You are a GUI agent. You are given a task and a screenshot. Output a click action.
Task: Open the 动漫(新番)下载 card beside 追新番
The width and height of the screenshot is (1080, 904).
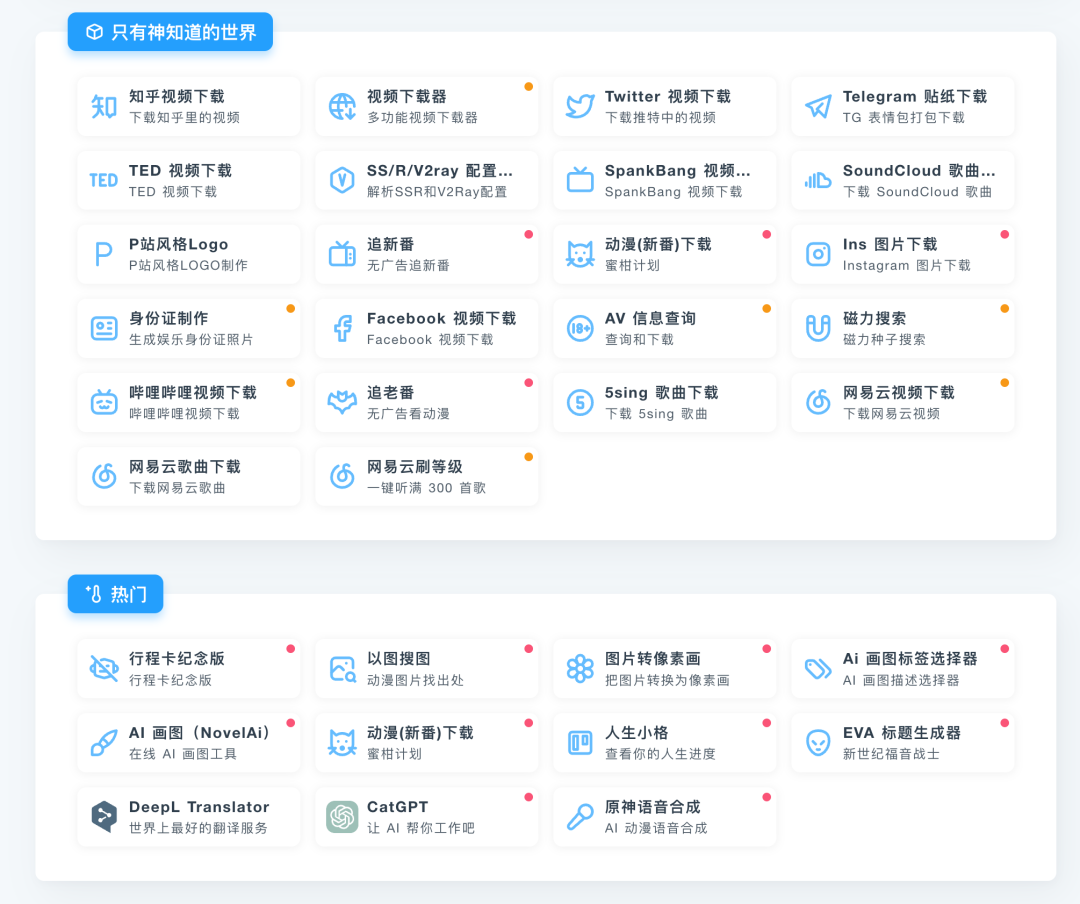(665, 254)
